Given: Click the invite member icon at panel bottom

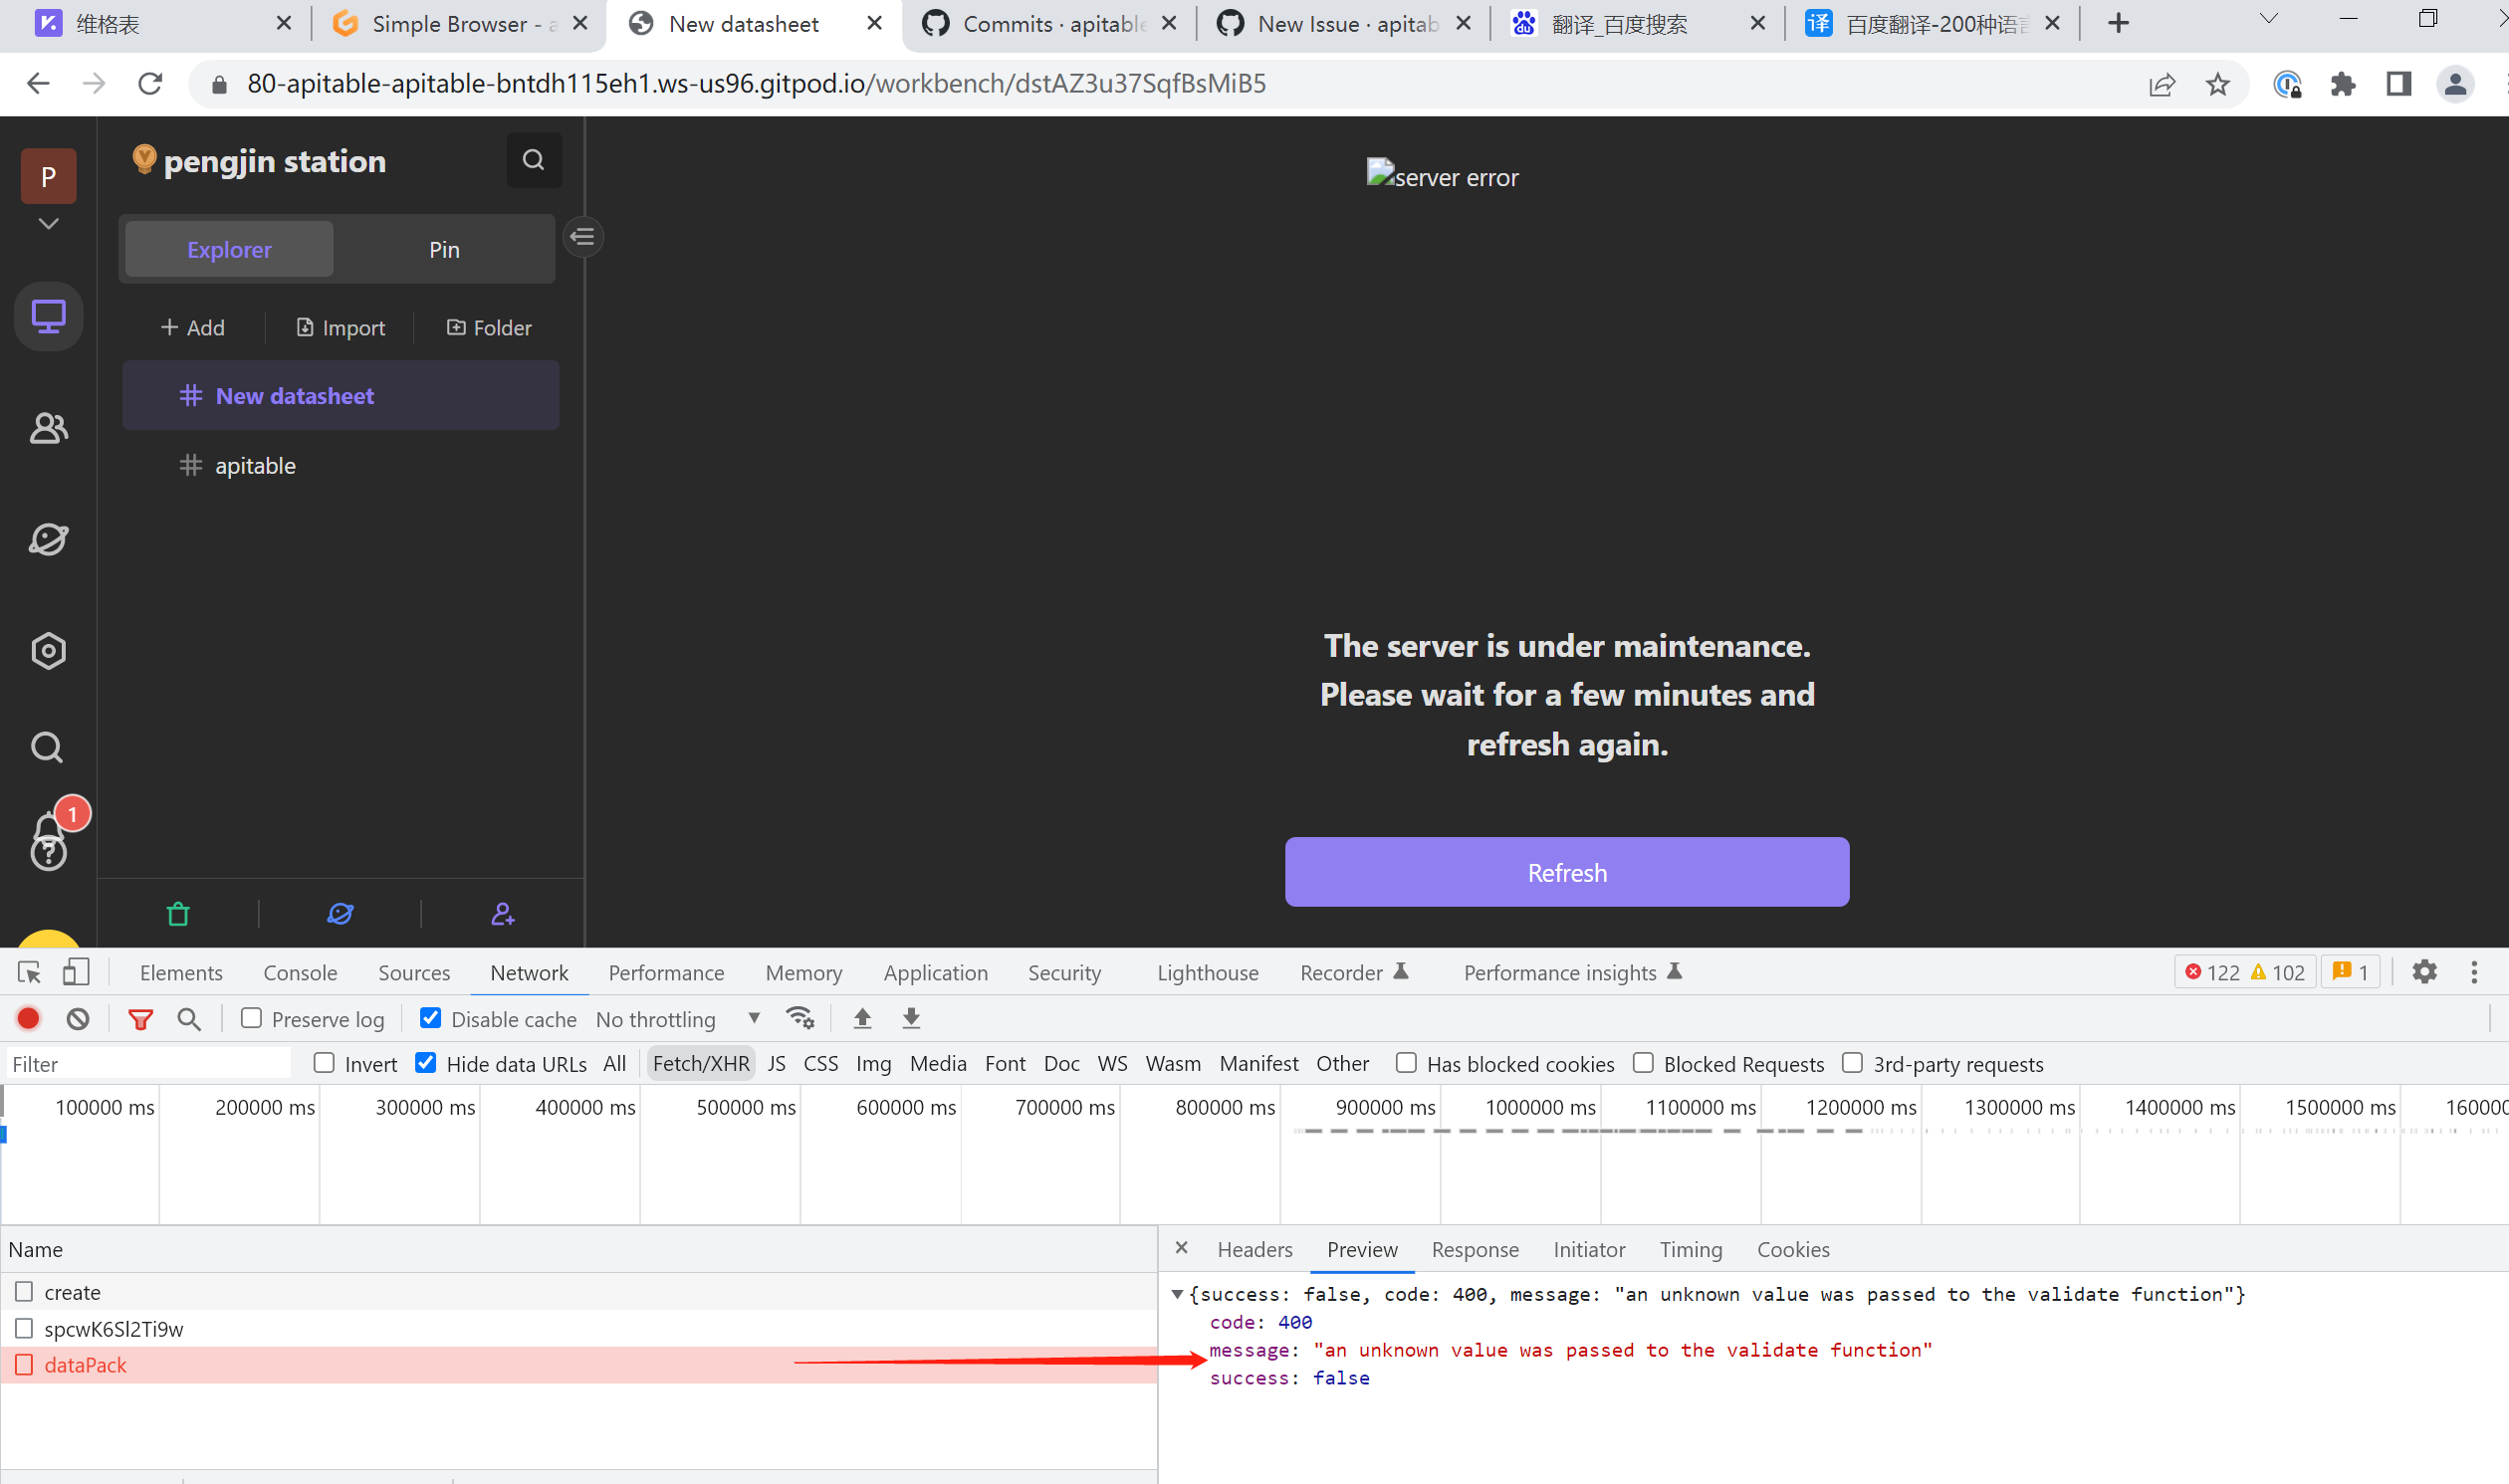Looking at the screenshot, I should coord(502,913).
